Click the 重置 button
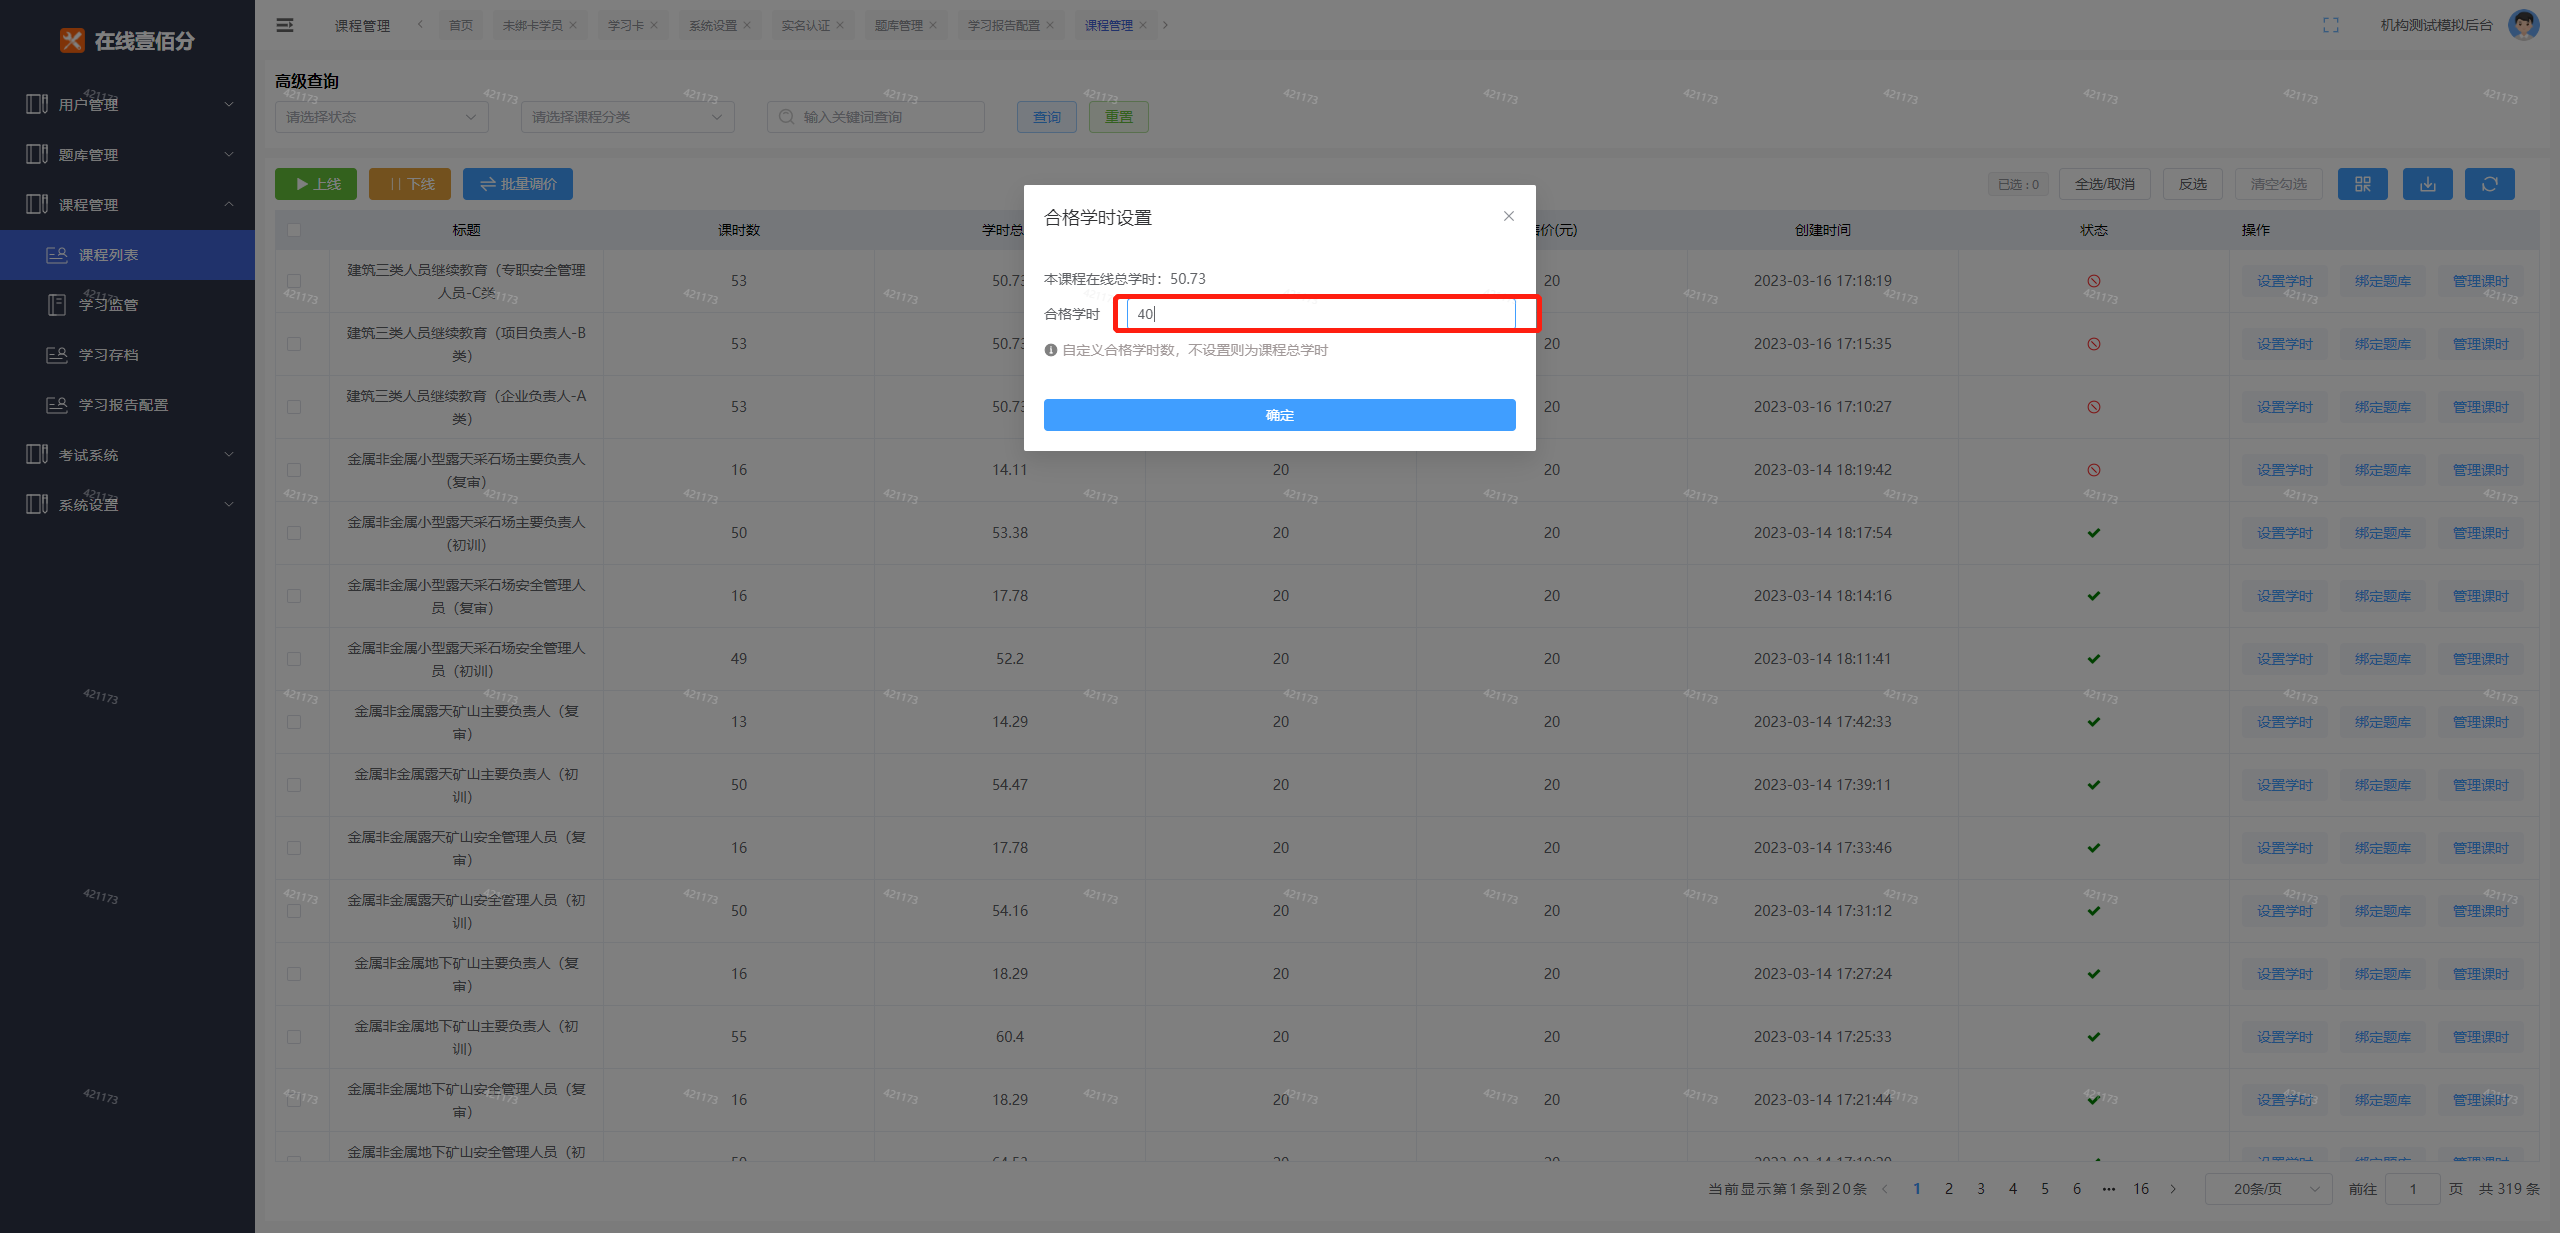Screen dimensions: 2560x1233 pyautogui.click(x=1118, y=117)
